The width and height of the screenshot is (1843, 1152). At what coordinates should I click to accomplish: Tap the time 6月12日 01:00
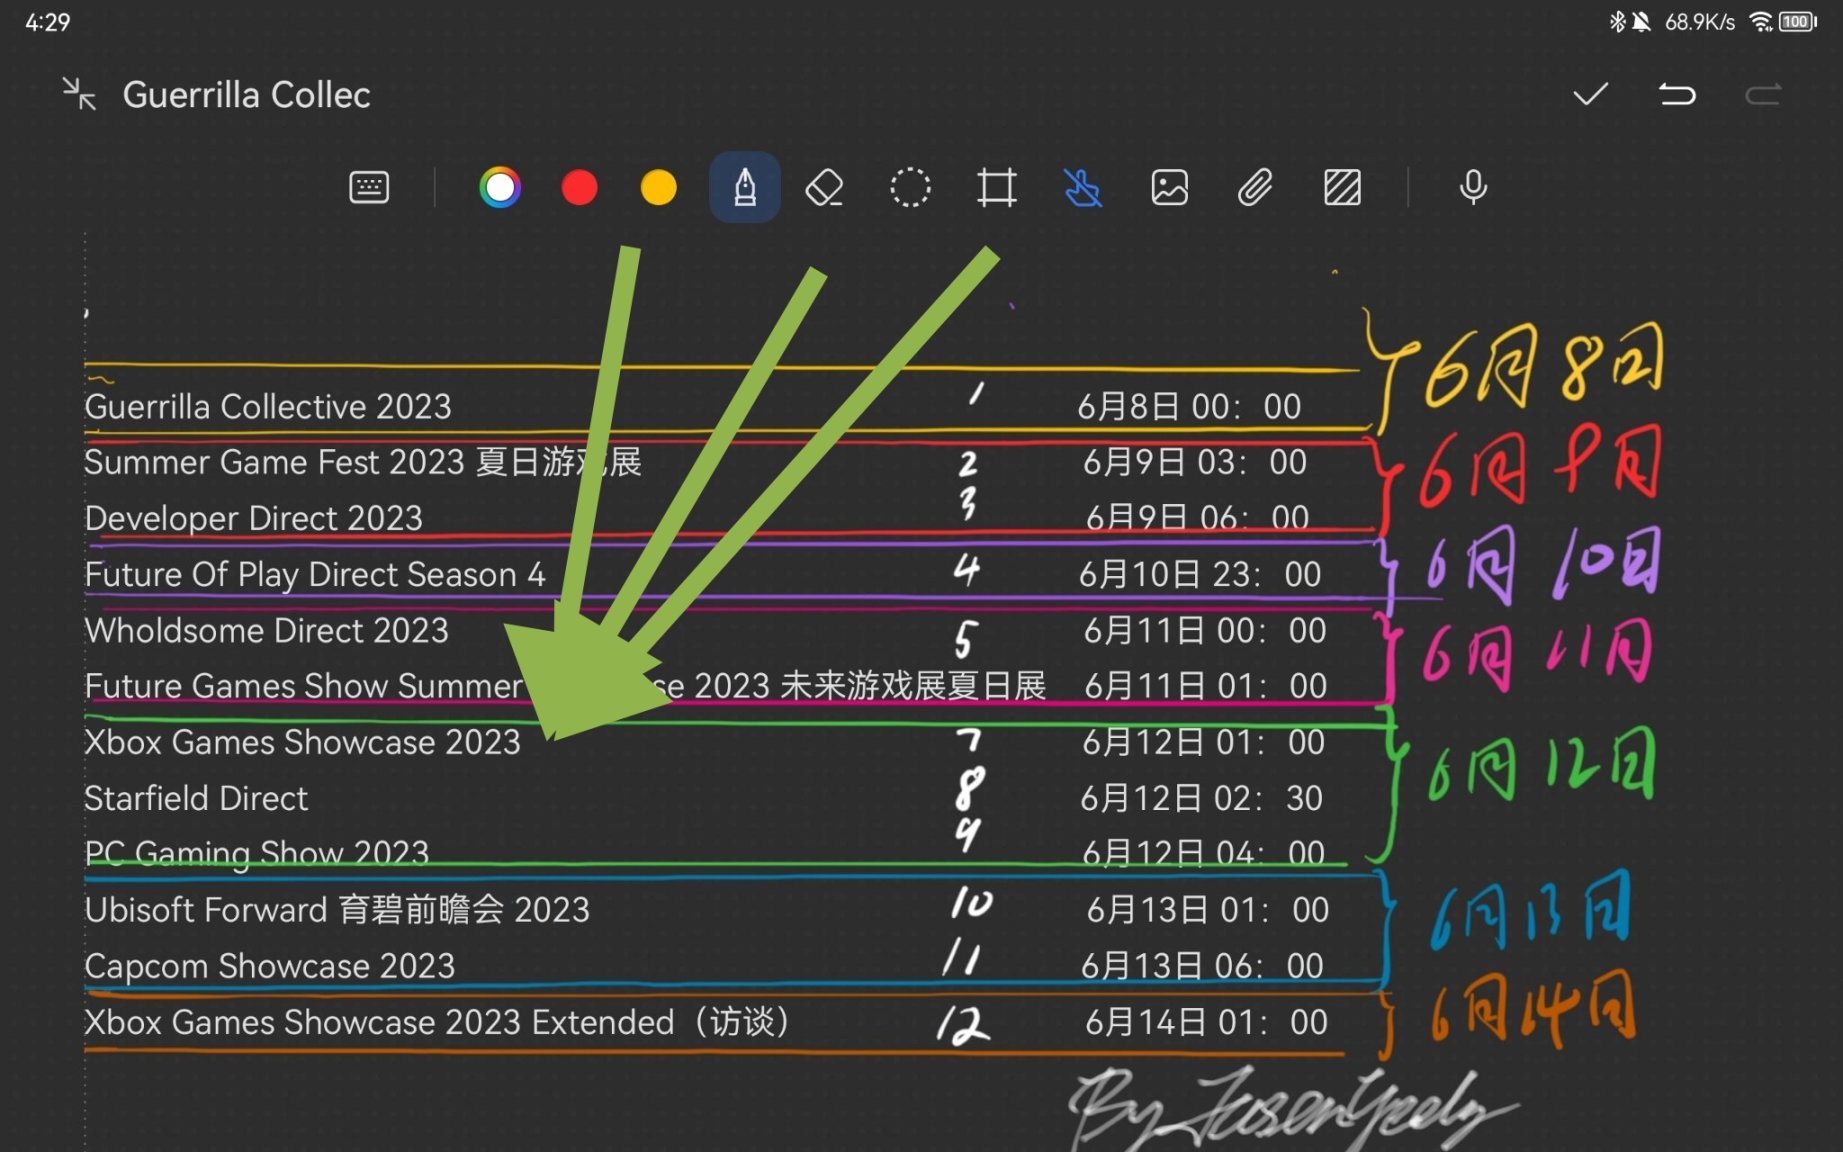(x=1203, y=742)
